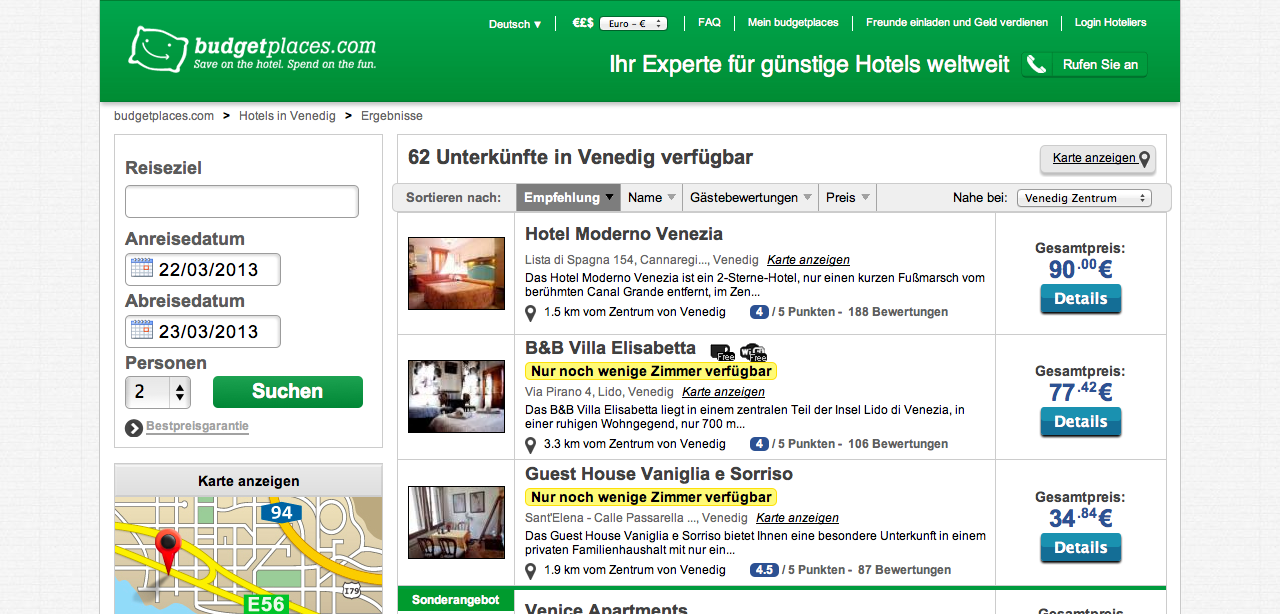Image resolution: width=1280 pixels, height=614 pixels.
Task: Click the phone icon beside Rufen Sie an
Action: 1037,65
